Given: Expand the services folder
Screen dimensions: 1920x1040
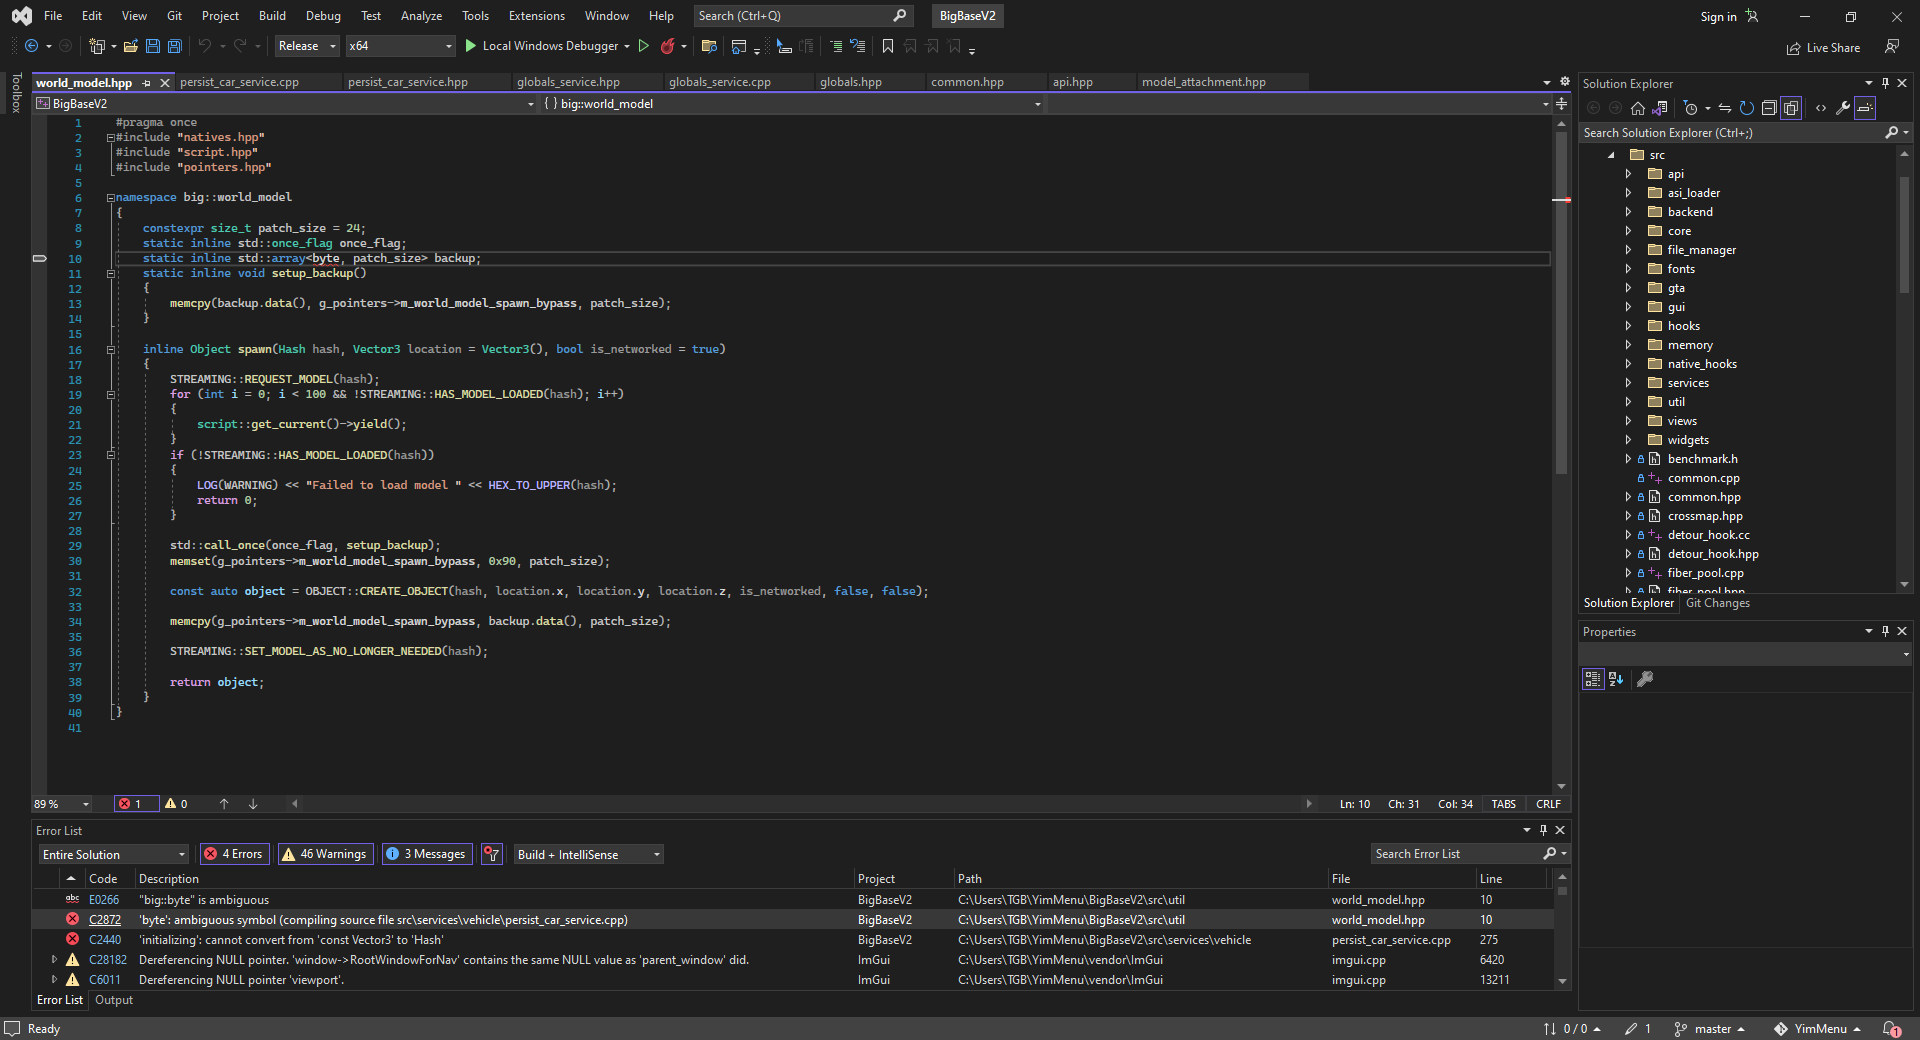Looking at the screenshot, I should click(1628, 382).
